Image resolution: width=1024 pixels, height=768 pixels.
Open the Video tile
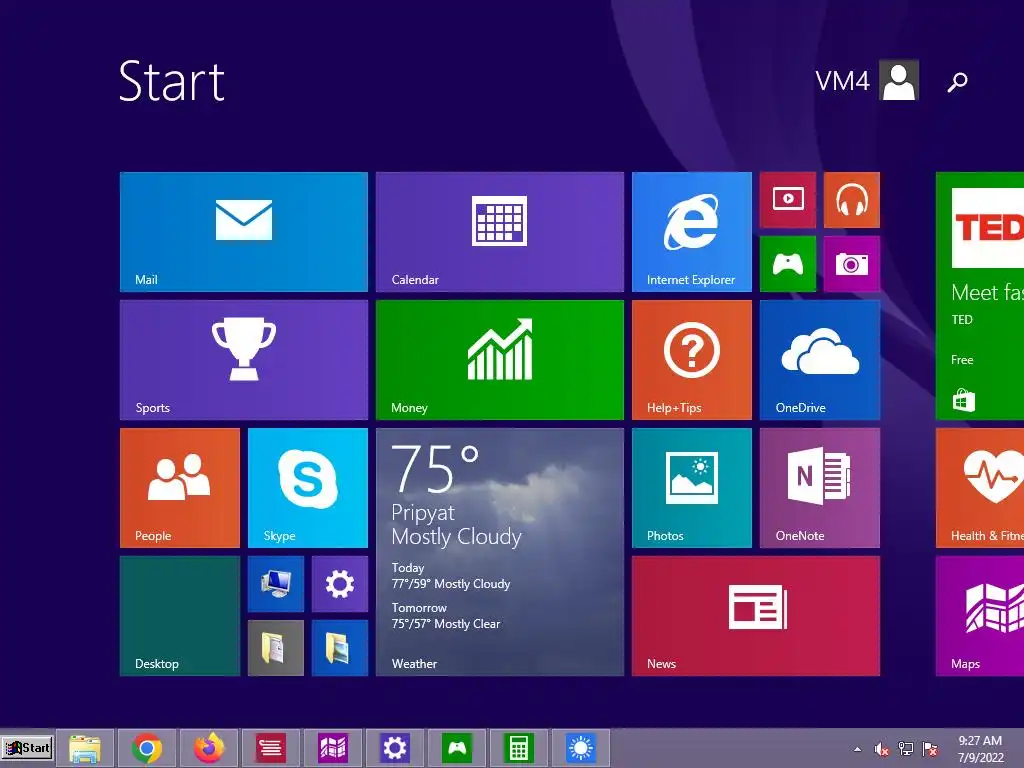pos(788,200)
